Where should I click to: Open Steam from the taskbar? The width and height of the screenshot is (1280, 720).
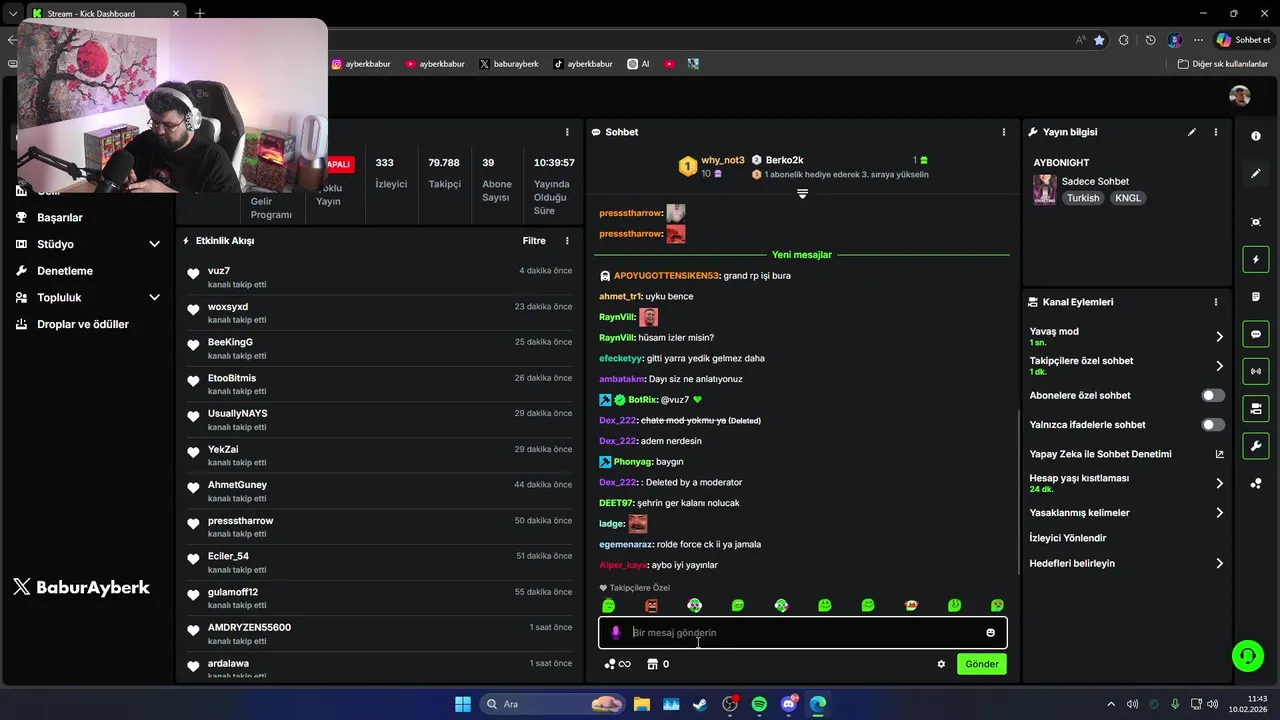pyautogui.click(x=700, y=704)
